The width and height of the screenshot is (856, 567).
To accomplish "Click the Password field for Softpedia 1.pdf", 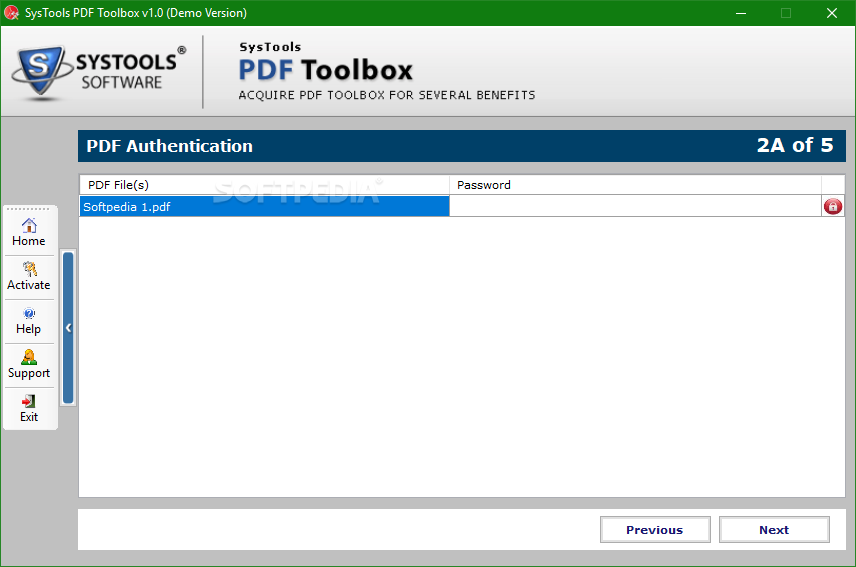I will [x=635, y=206].
